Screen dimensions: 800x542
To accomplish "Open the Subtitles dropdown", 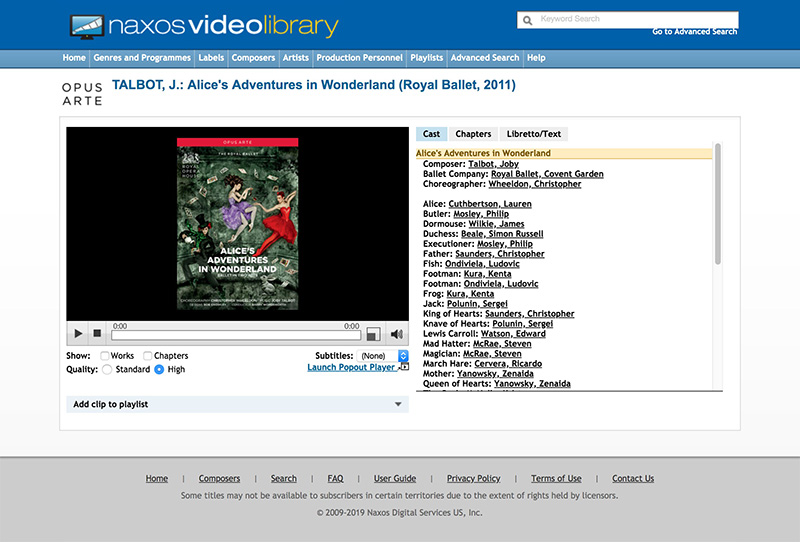I will pos(384,356).
